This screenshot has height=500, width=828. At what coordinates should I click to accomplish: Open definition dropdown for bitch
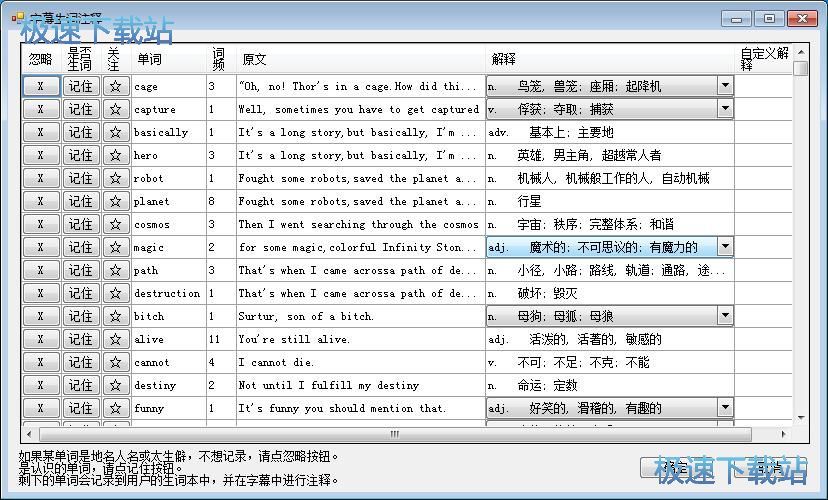point(725,316)
